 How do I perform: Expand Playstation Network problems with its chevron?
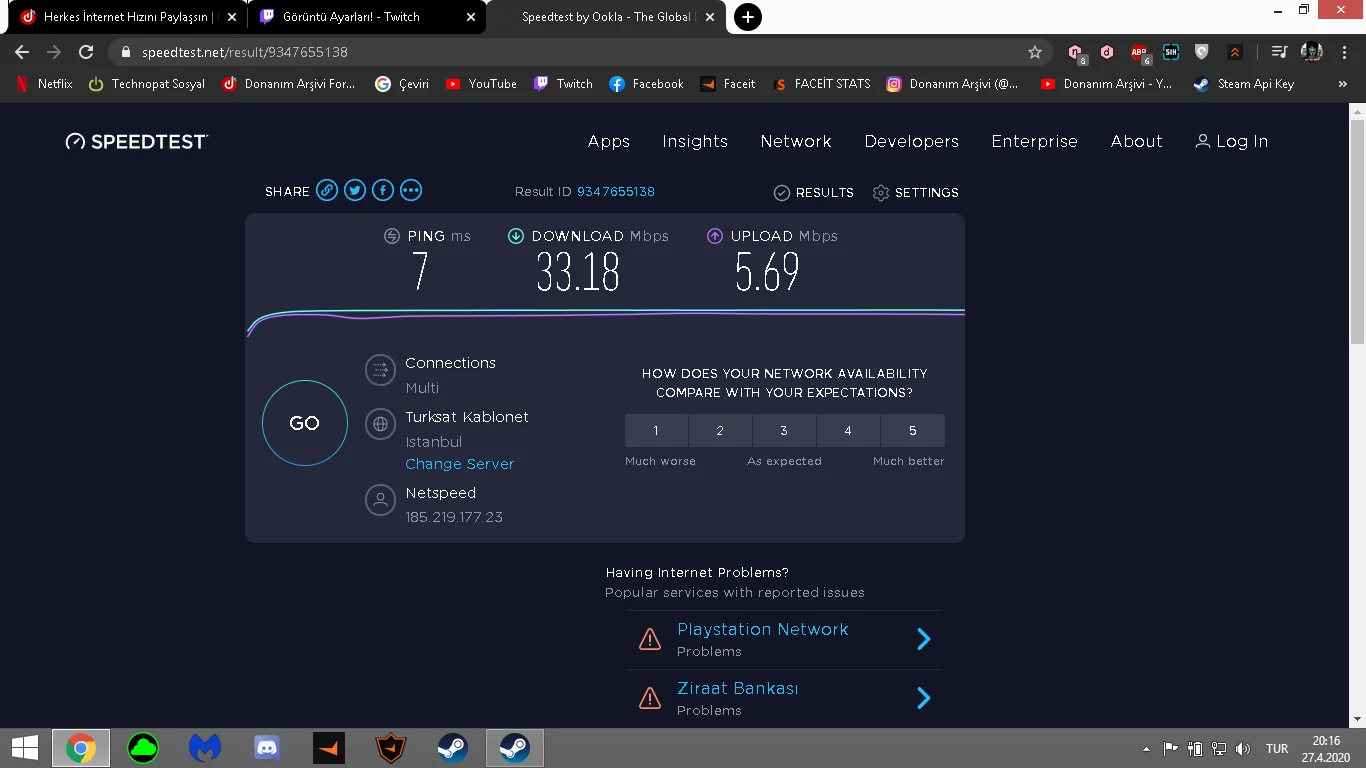tap(924, 639)
